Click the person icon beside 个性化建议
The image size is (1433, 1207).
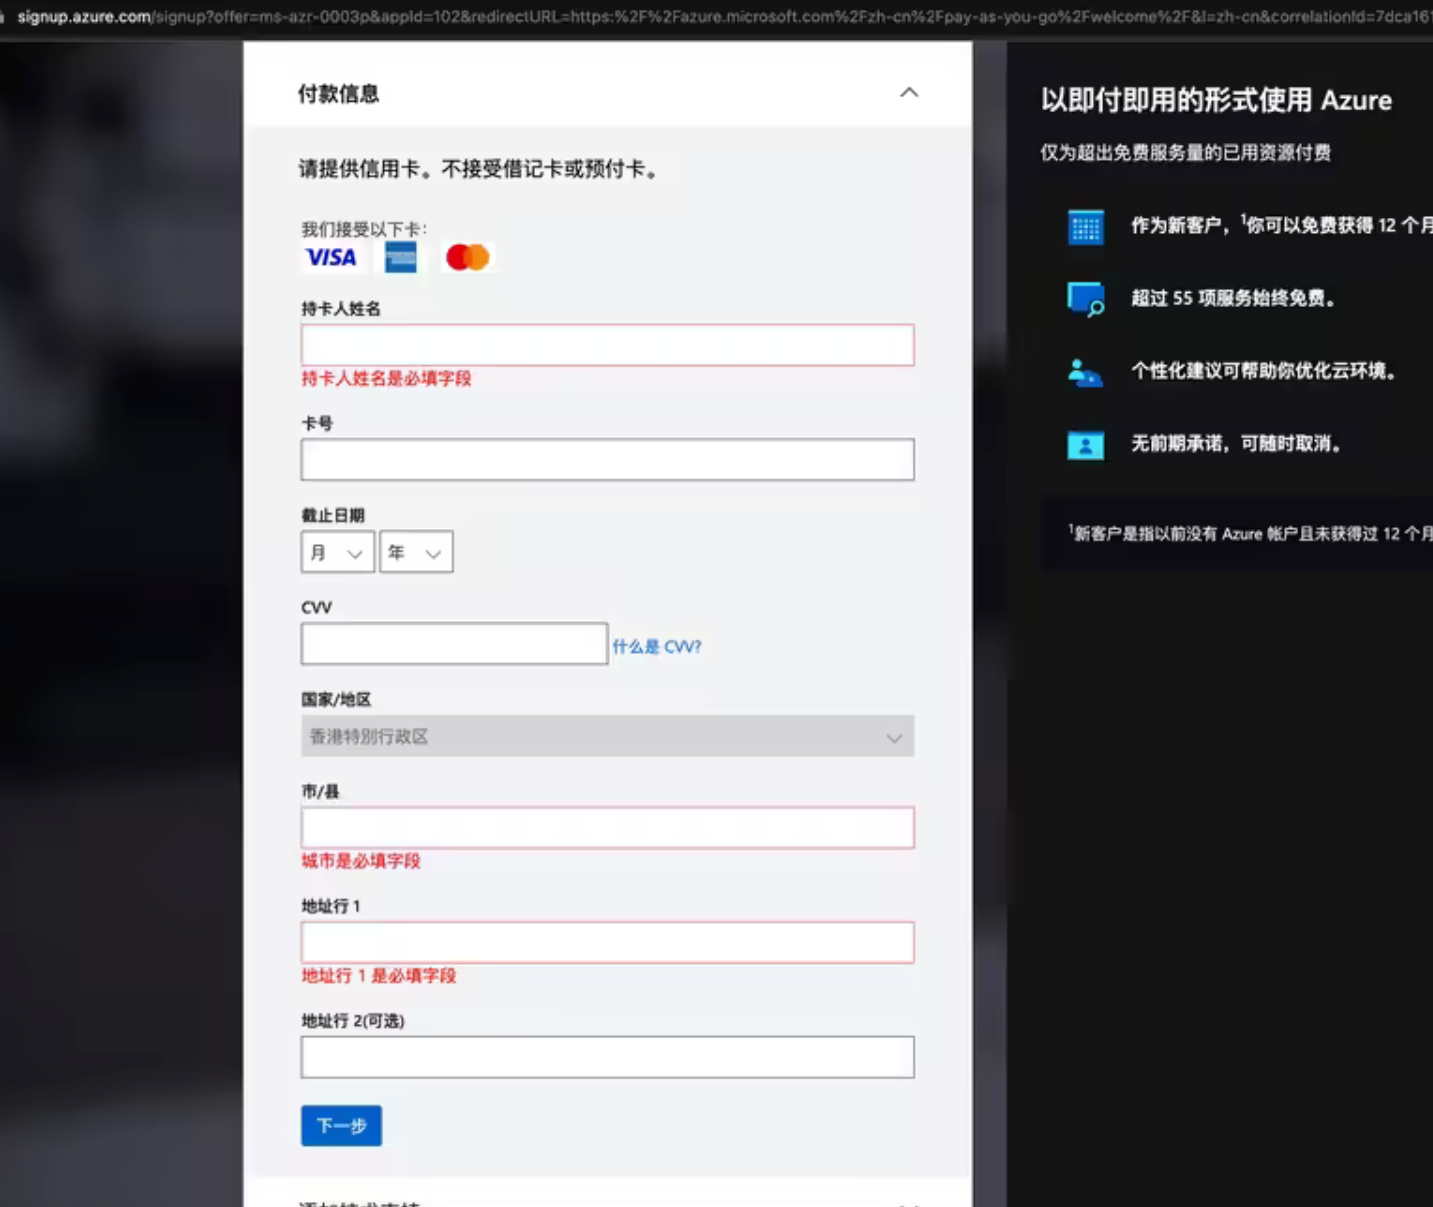1085,372
